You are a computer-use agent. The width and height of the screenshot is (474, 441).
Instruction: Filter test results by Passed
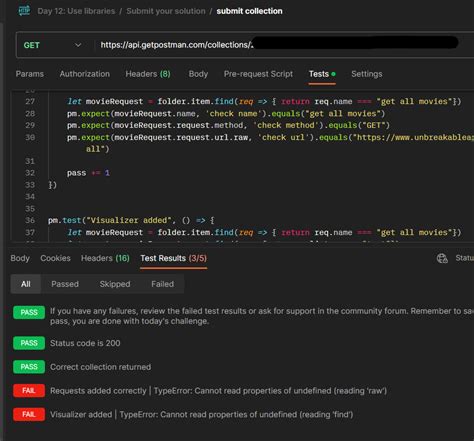pyautogui.click(x=65, y=284)
